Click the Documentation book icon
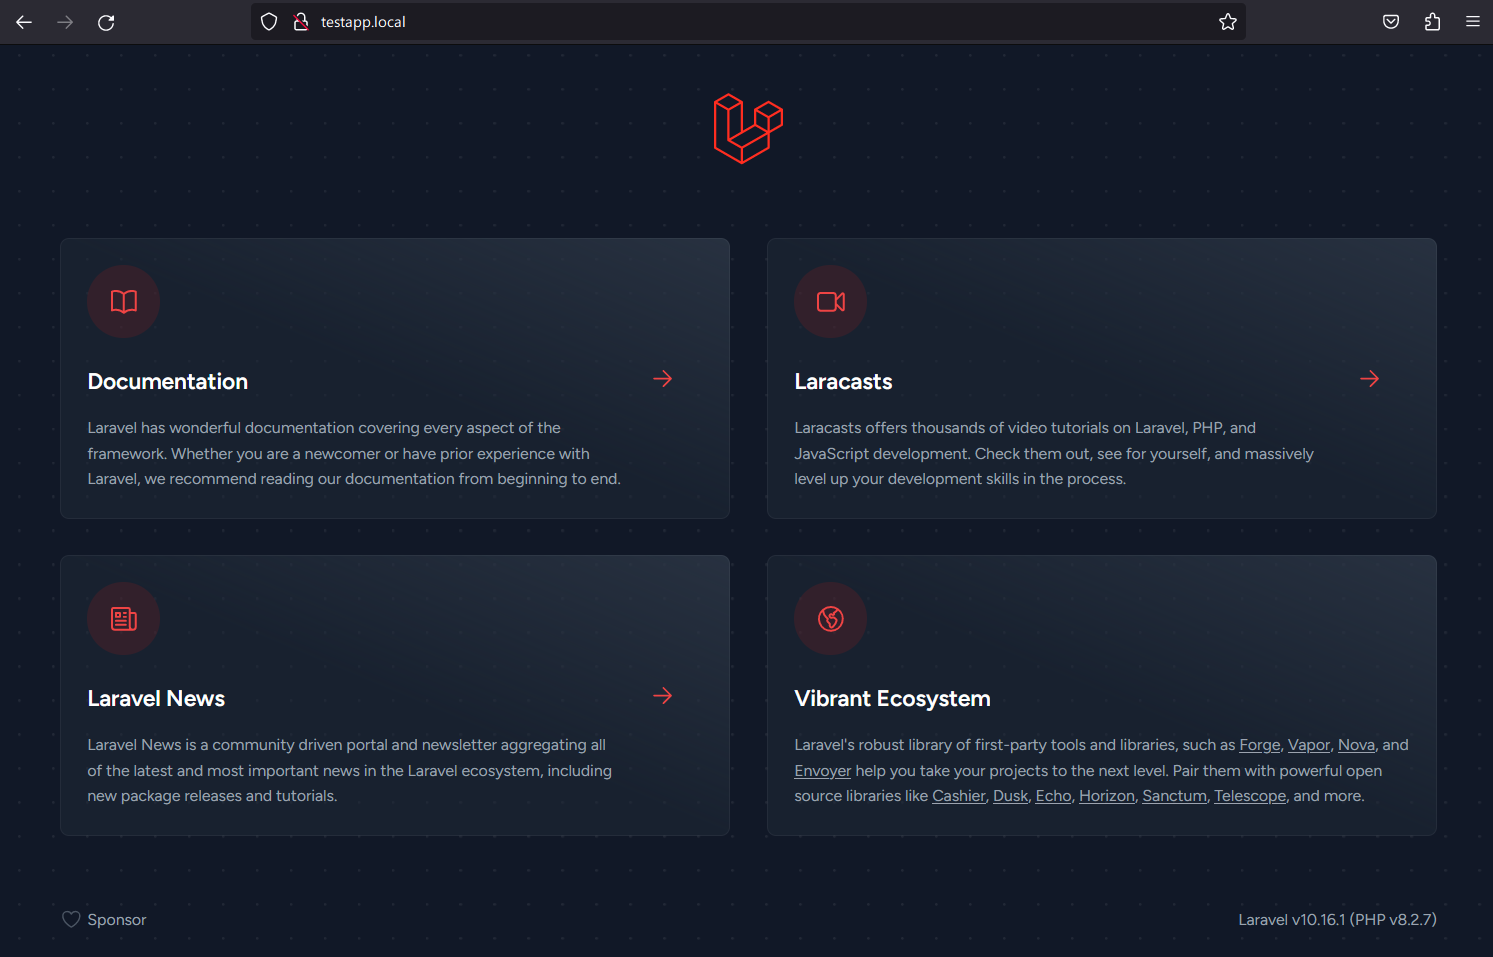 pos(124,302)
